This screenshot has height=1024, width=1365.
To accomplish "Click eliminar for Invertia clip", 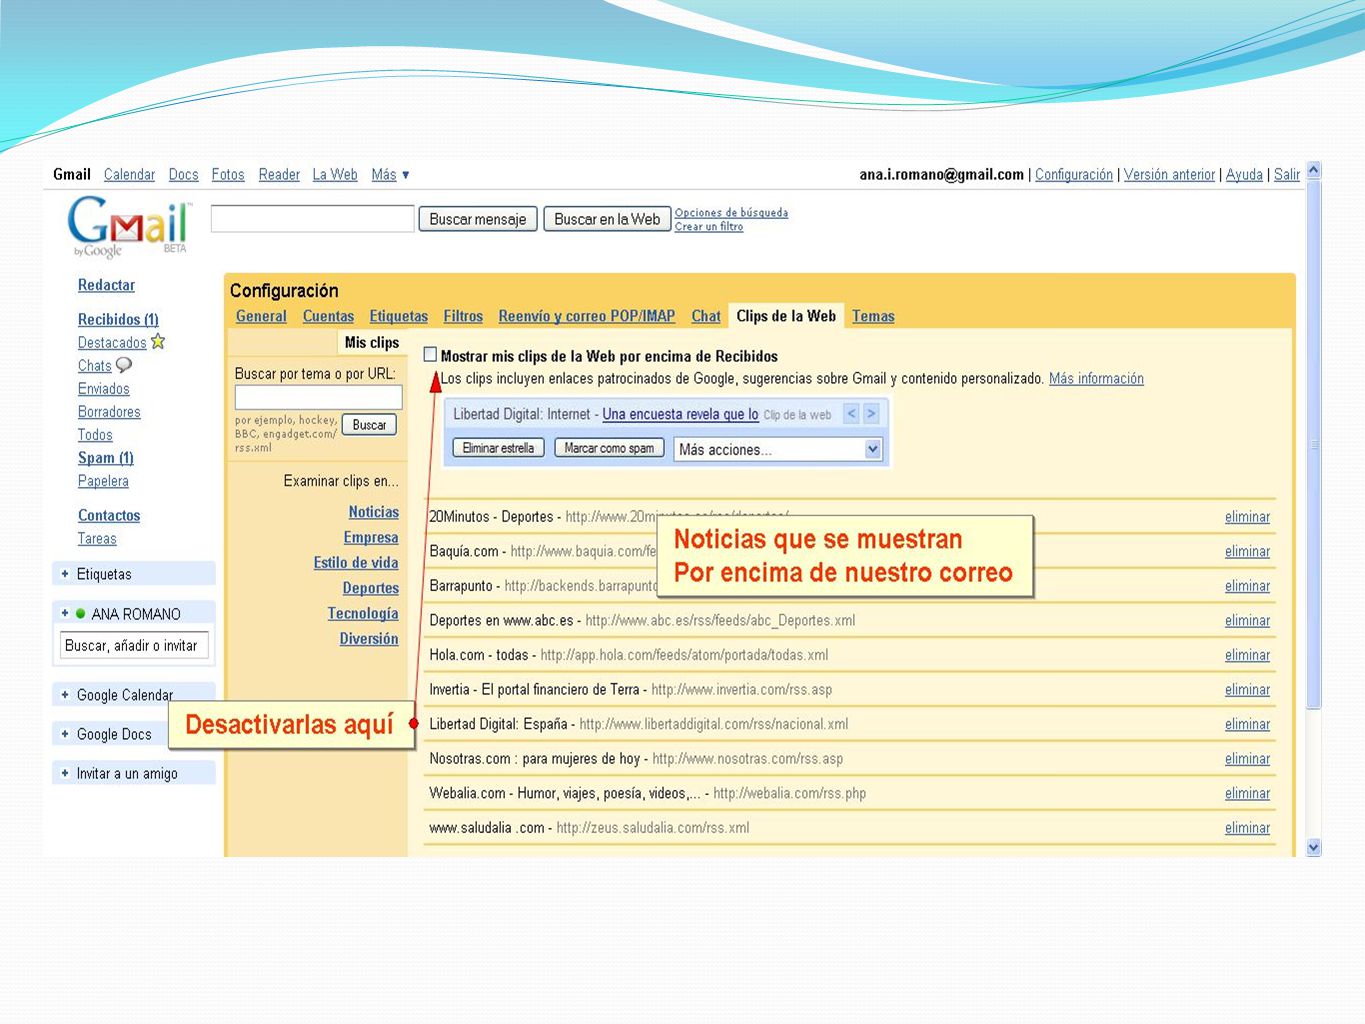I will [x=1247, y=690].
